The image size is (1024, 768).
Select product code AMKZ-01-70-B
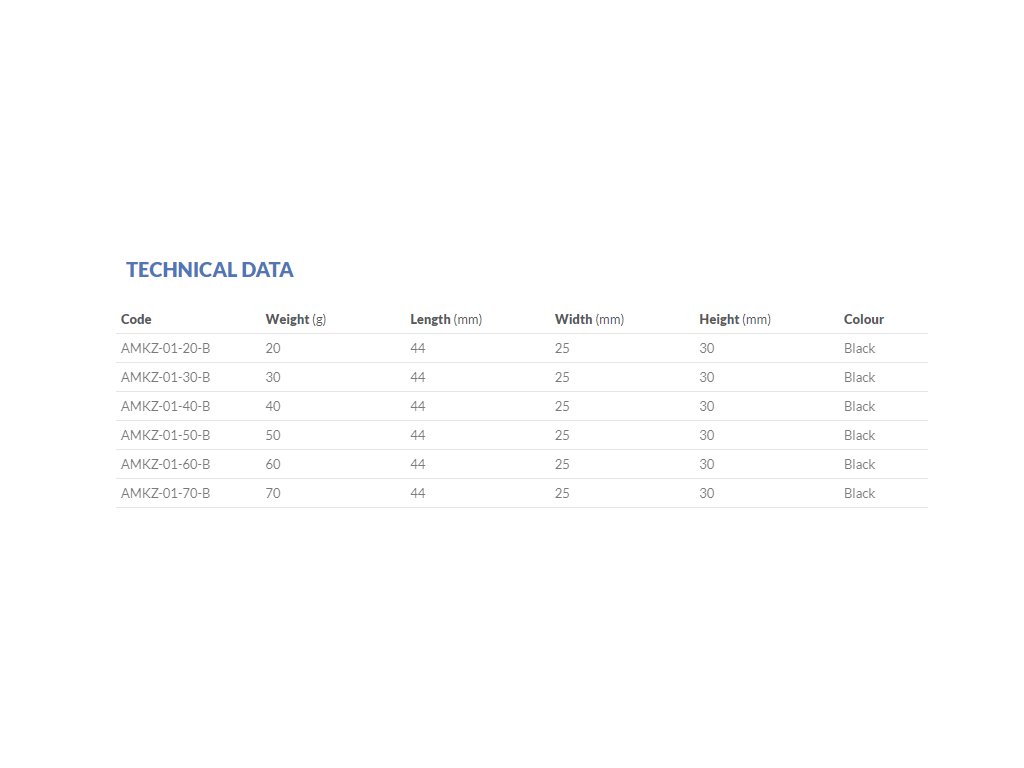[x=165, y=493]
